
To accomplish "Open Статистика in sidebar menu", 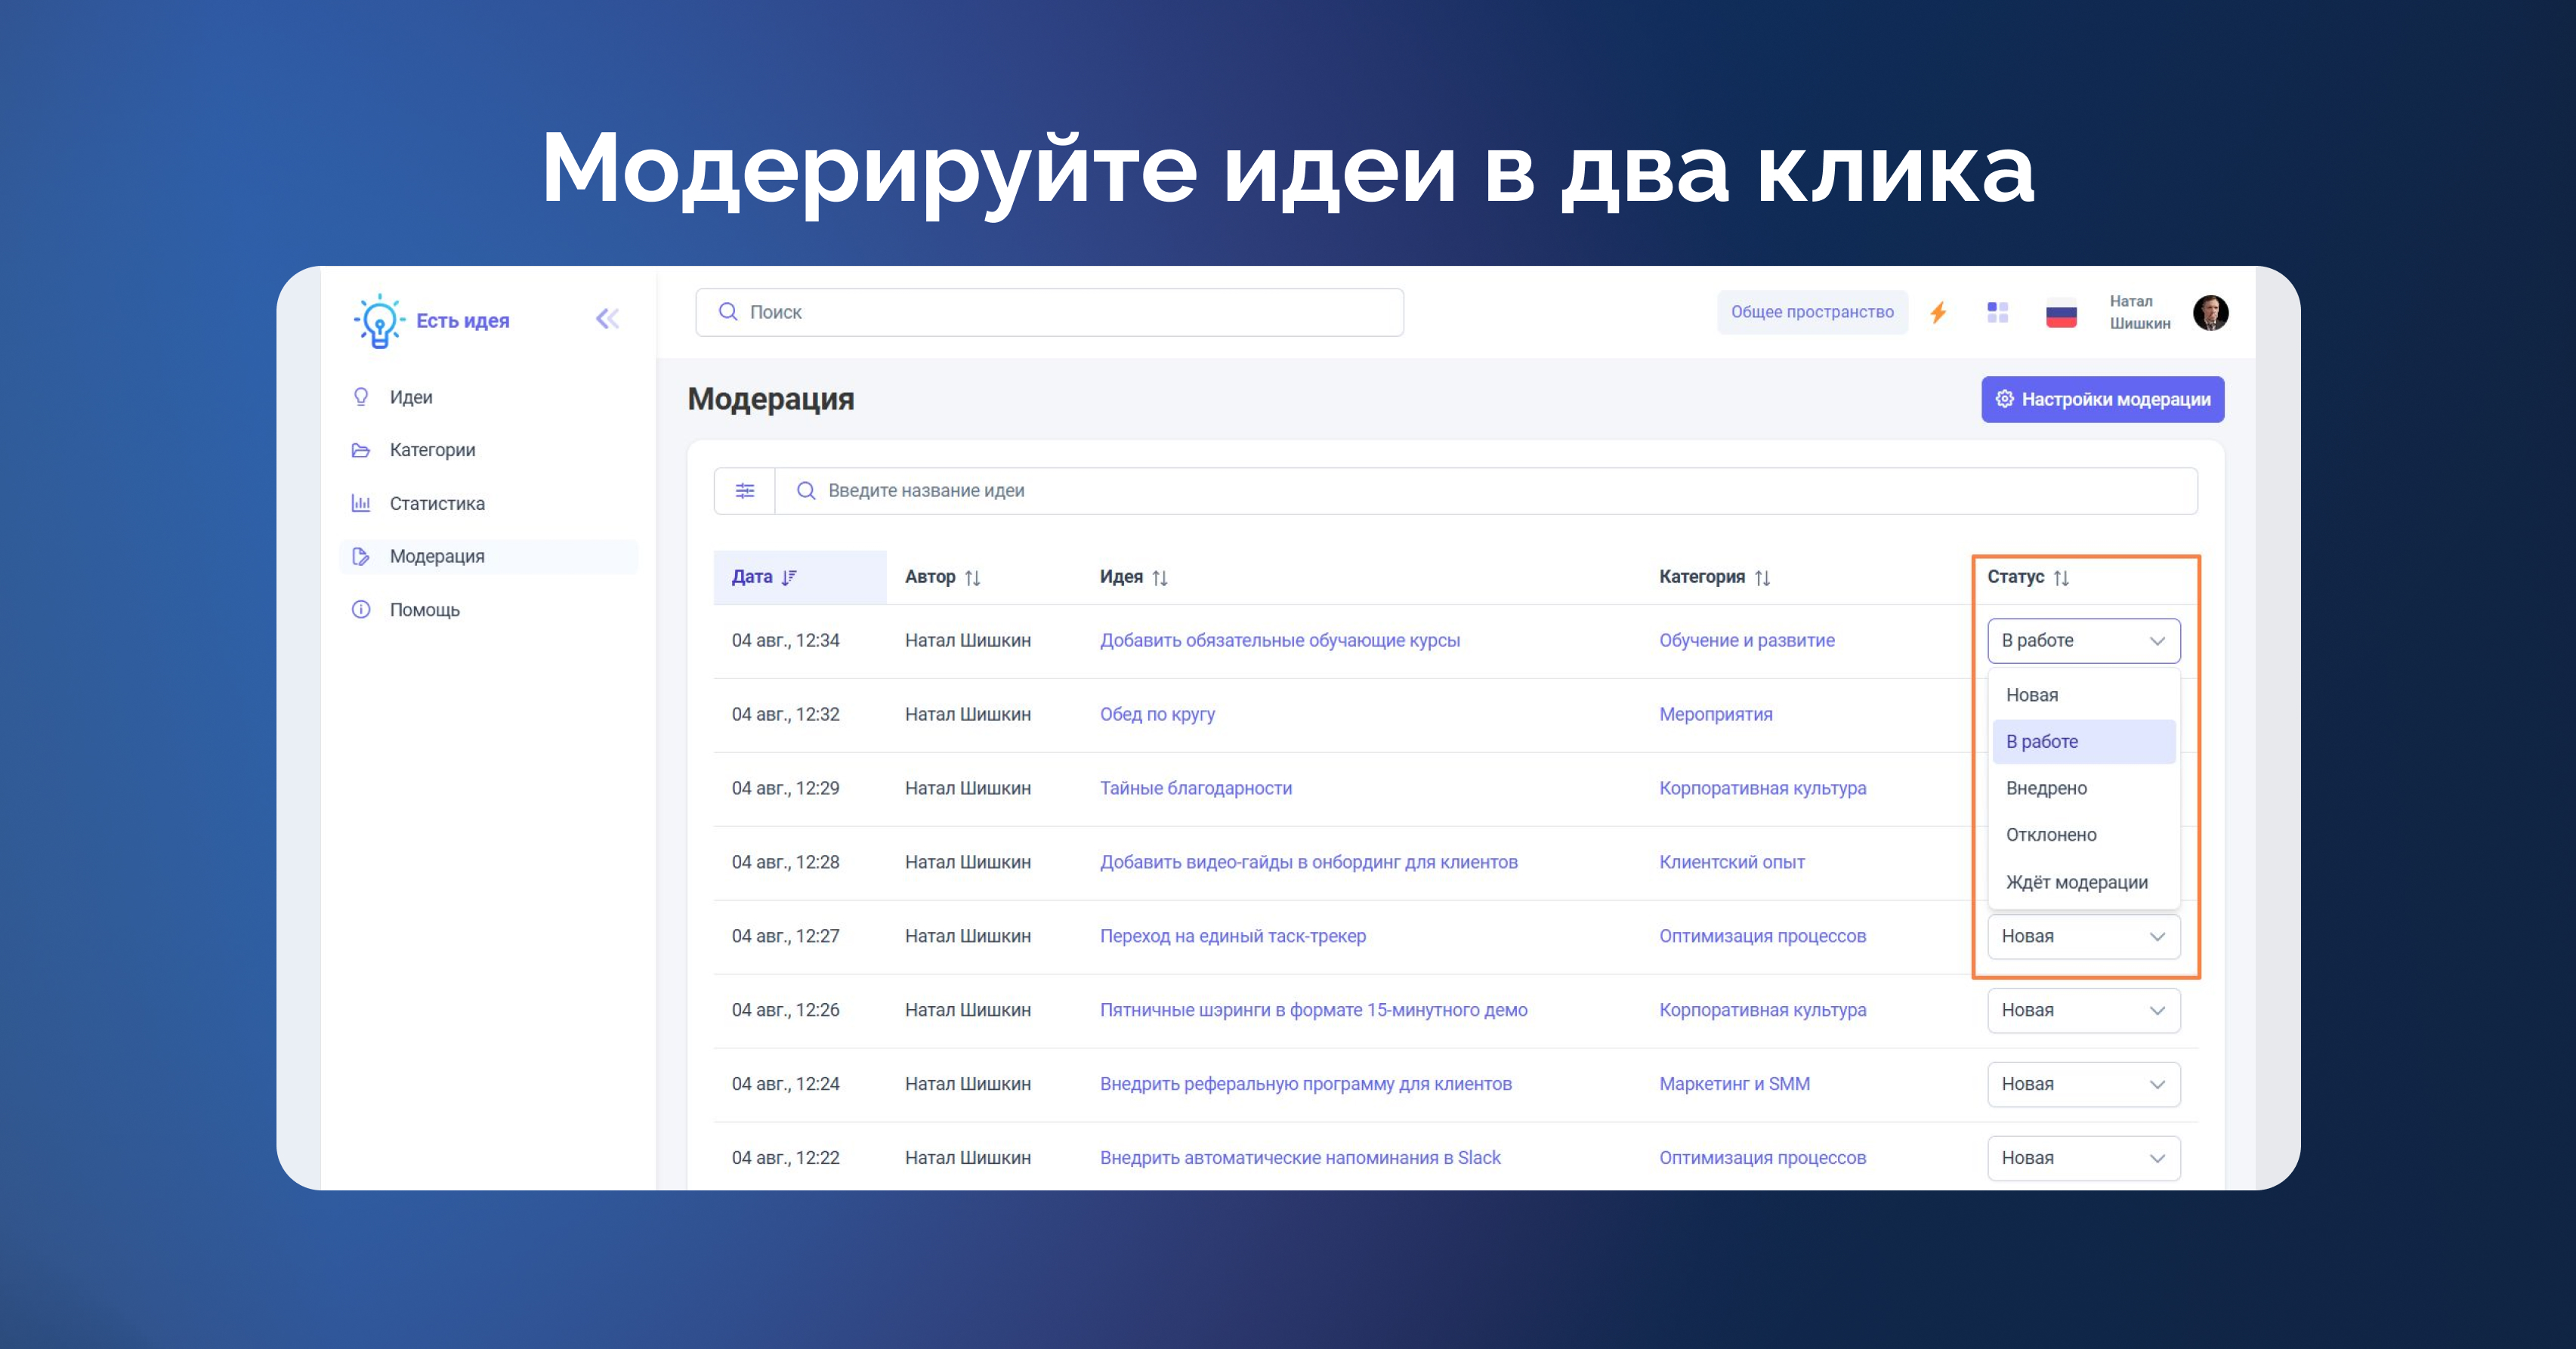I will pos(437,504).
